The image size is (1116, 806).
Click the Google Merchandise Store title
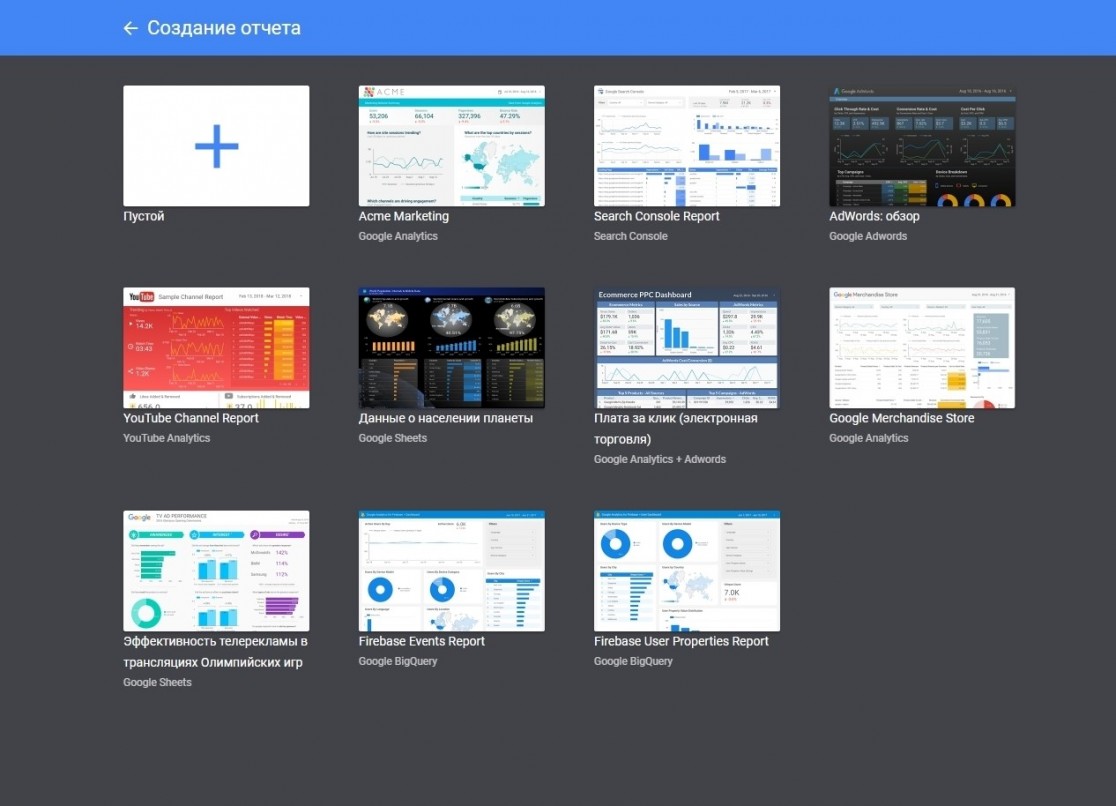tap(902, 418)
